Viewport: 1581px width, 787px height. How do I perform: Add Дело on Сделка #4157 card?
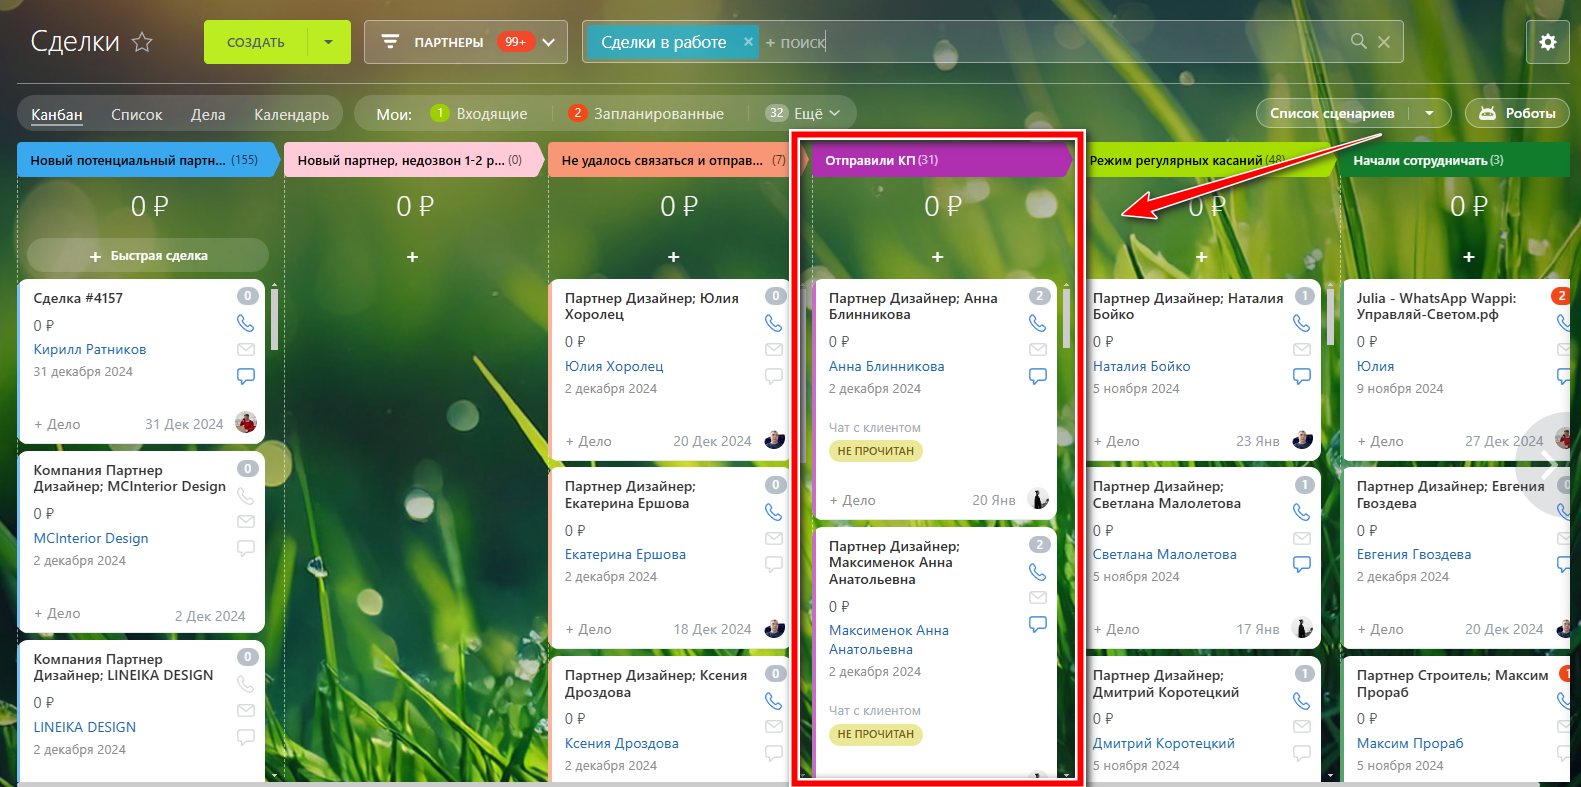57,424
